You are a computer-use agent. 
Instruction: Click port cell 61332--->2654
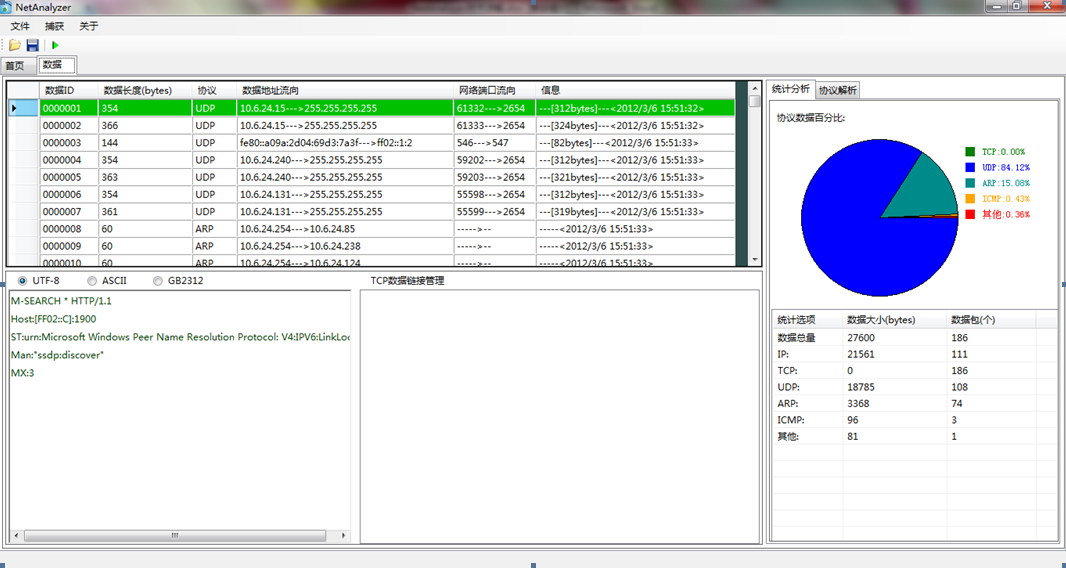click(x=494, y=108)
